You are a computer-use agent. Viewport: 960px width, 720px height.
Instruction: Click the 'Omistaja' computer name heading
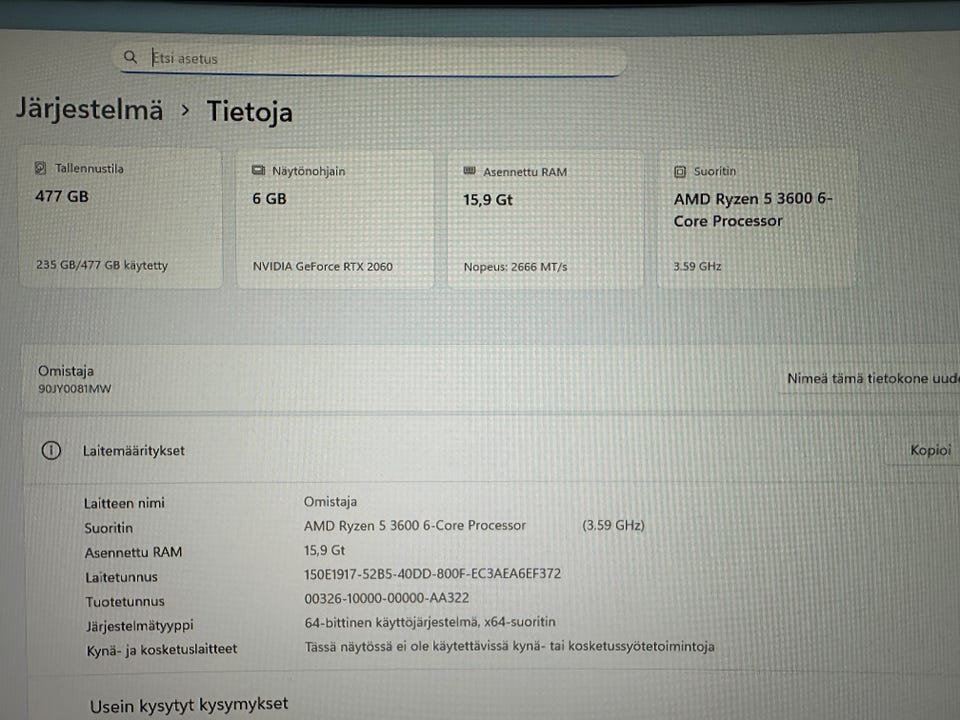[x=66, y=371]
